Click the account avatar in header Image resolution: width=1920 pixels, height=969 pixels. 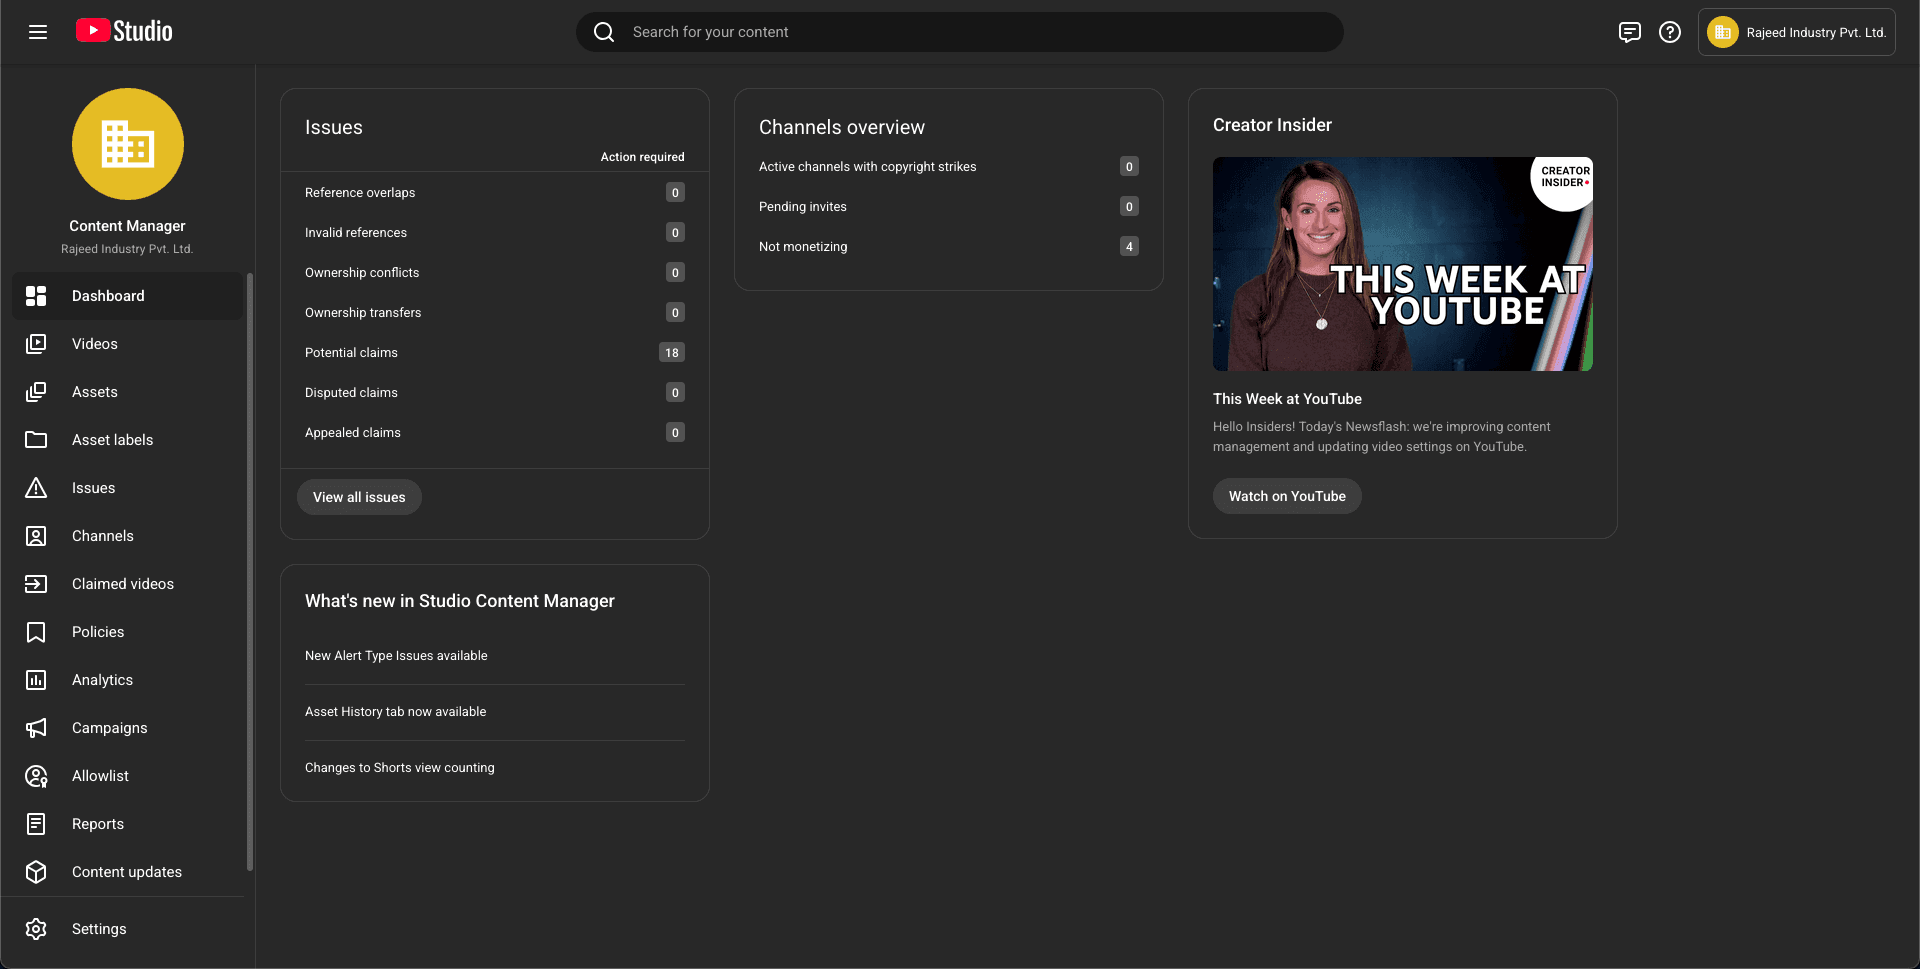[x=1723, y=32]
